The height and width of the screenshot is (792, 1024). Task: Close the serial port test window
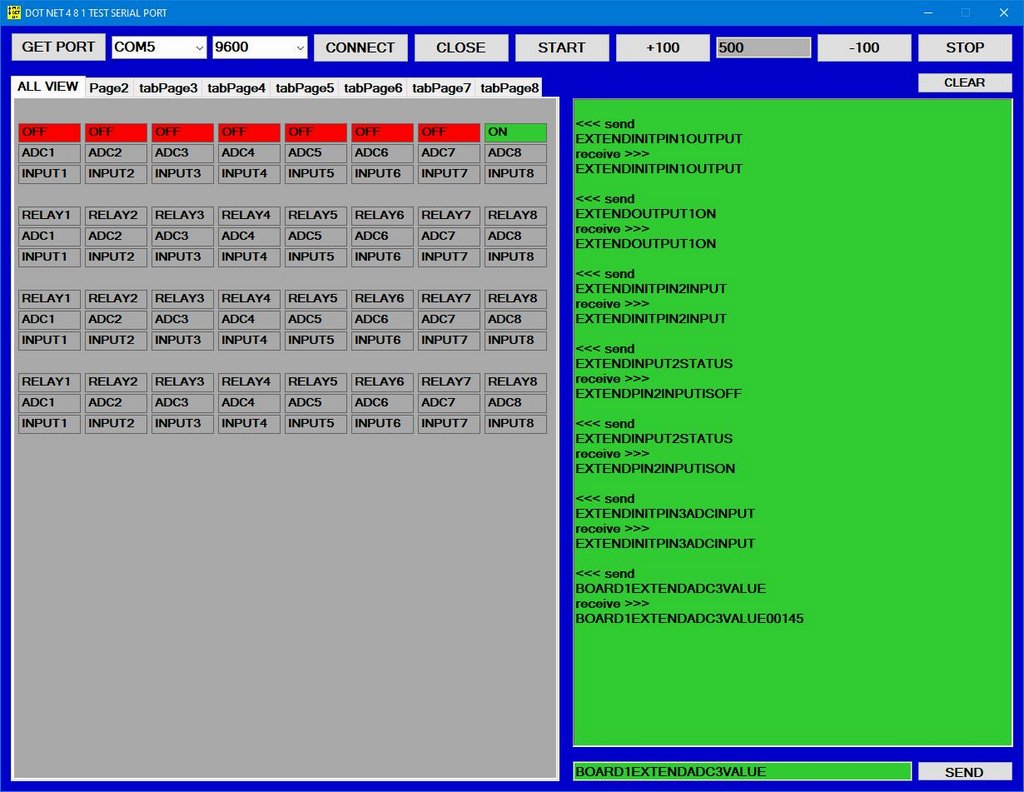(1004, 13)
